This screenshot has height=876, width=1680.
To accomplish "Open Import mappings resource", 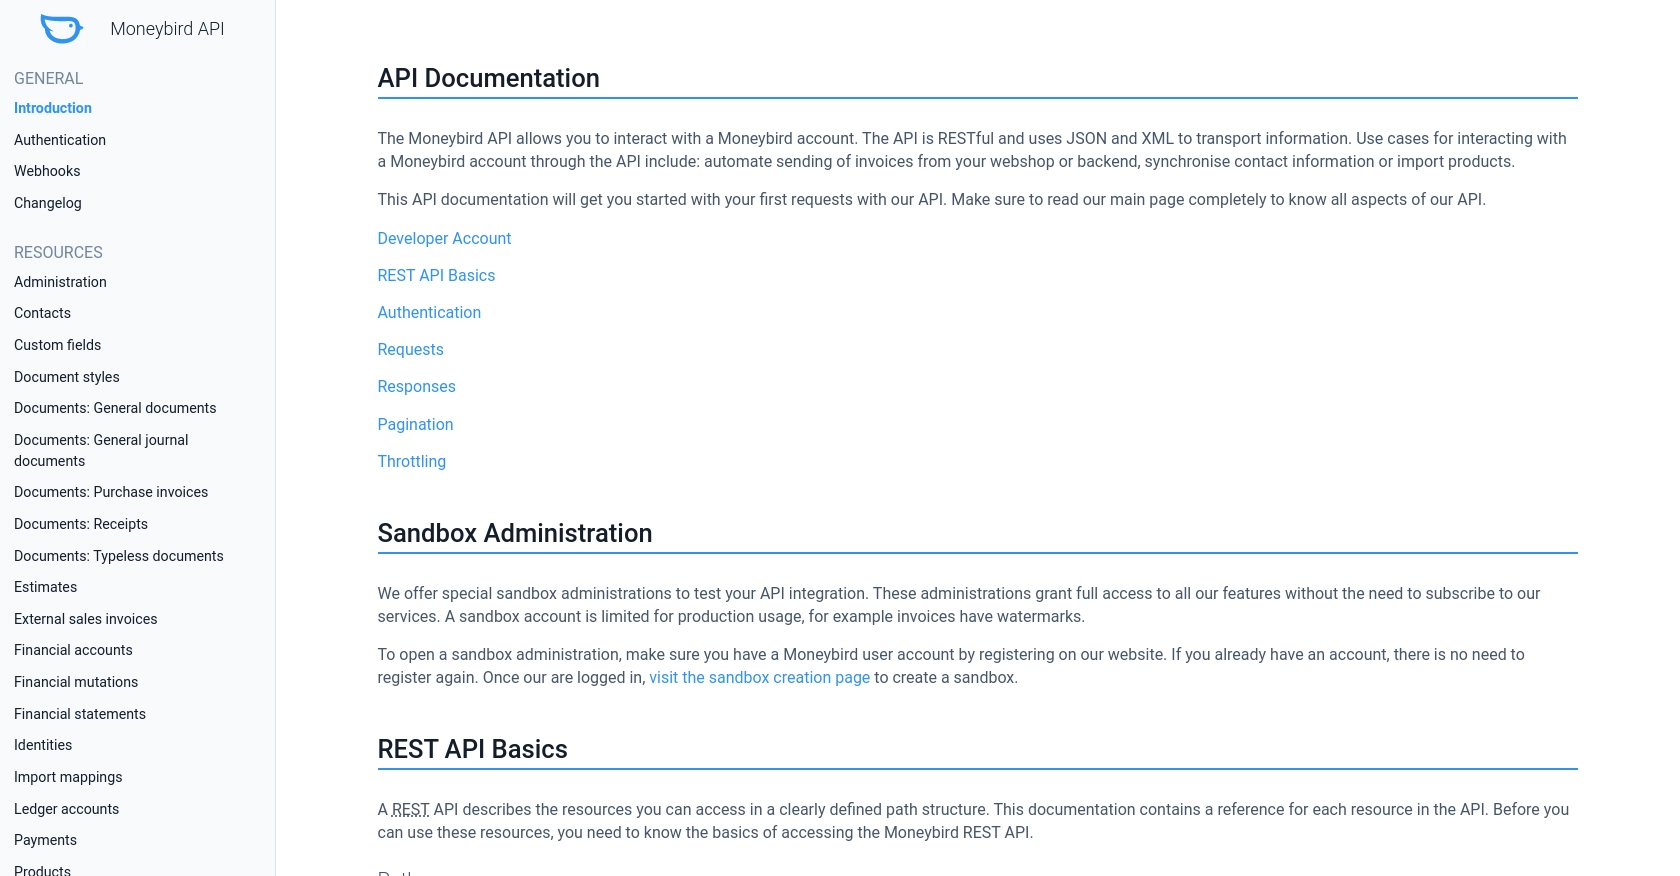I will pyautogui.click(x=68, y=777).
